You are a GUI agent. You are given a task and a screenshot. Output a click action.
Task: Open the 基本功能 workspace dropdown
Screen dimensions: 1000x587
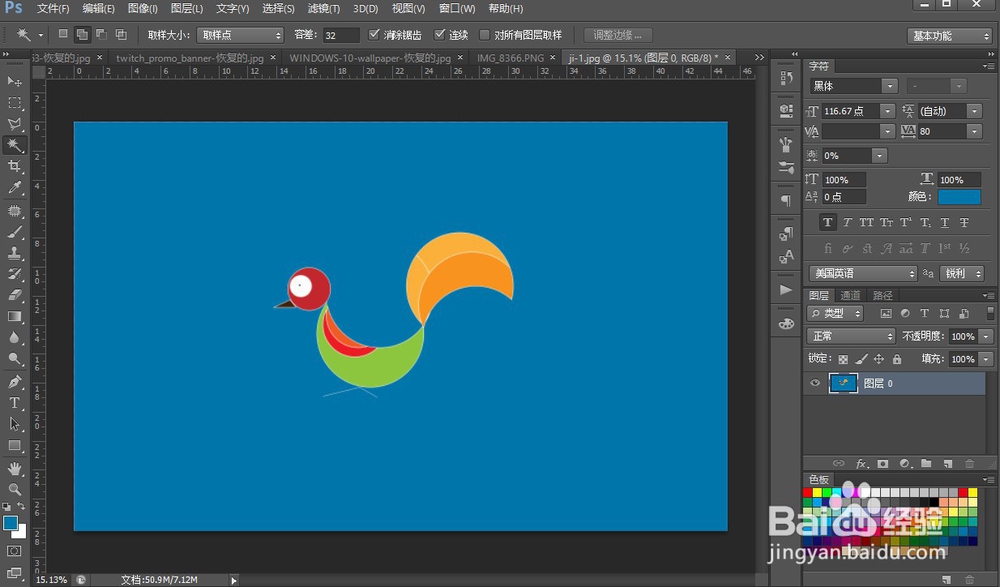[x=950, y=36]
